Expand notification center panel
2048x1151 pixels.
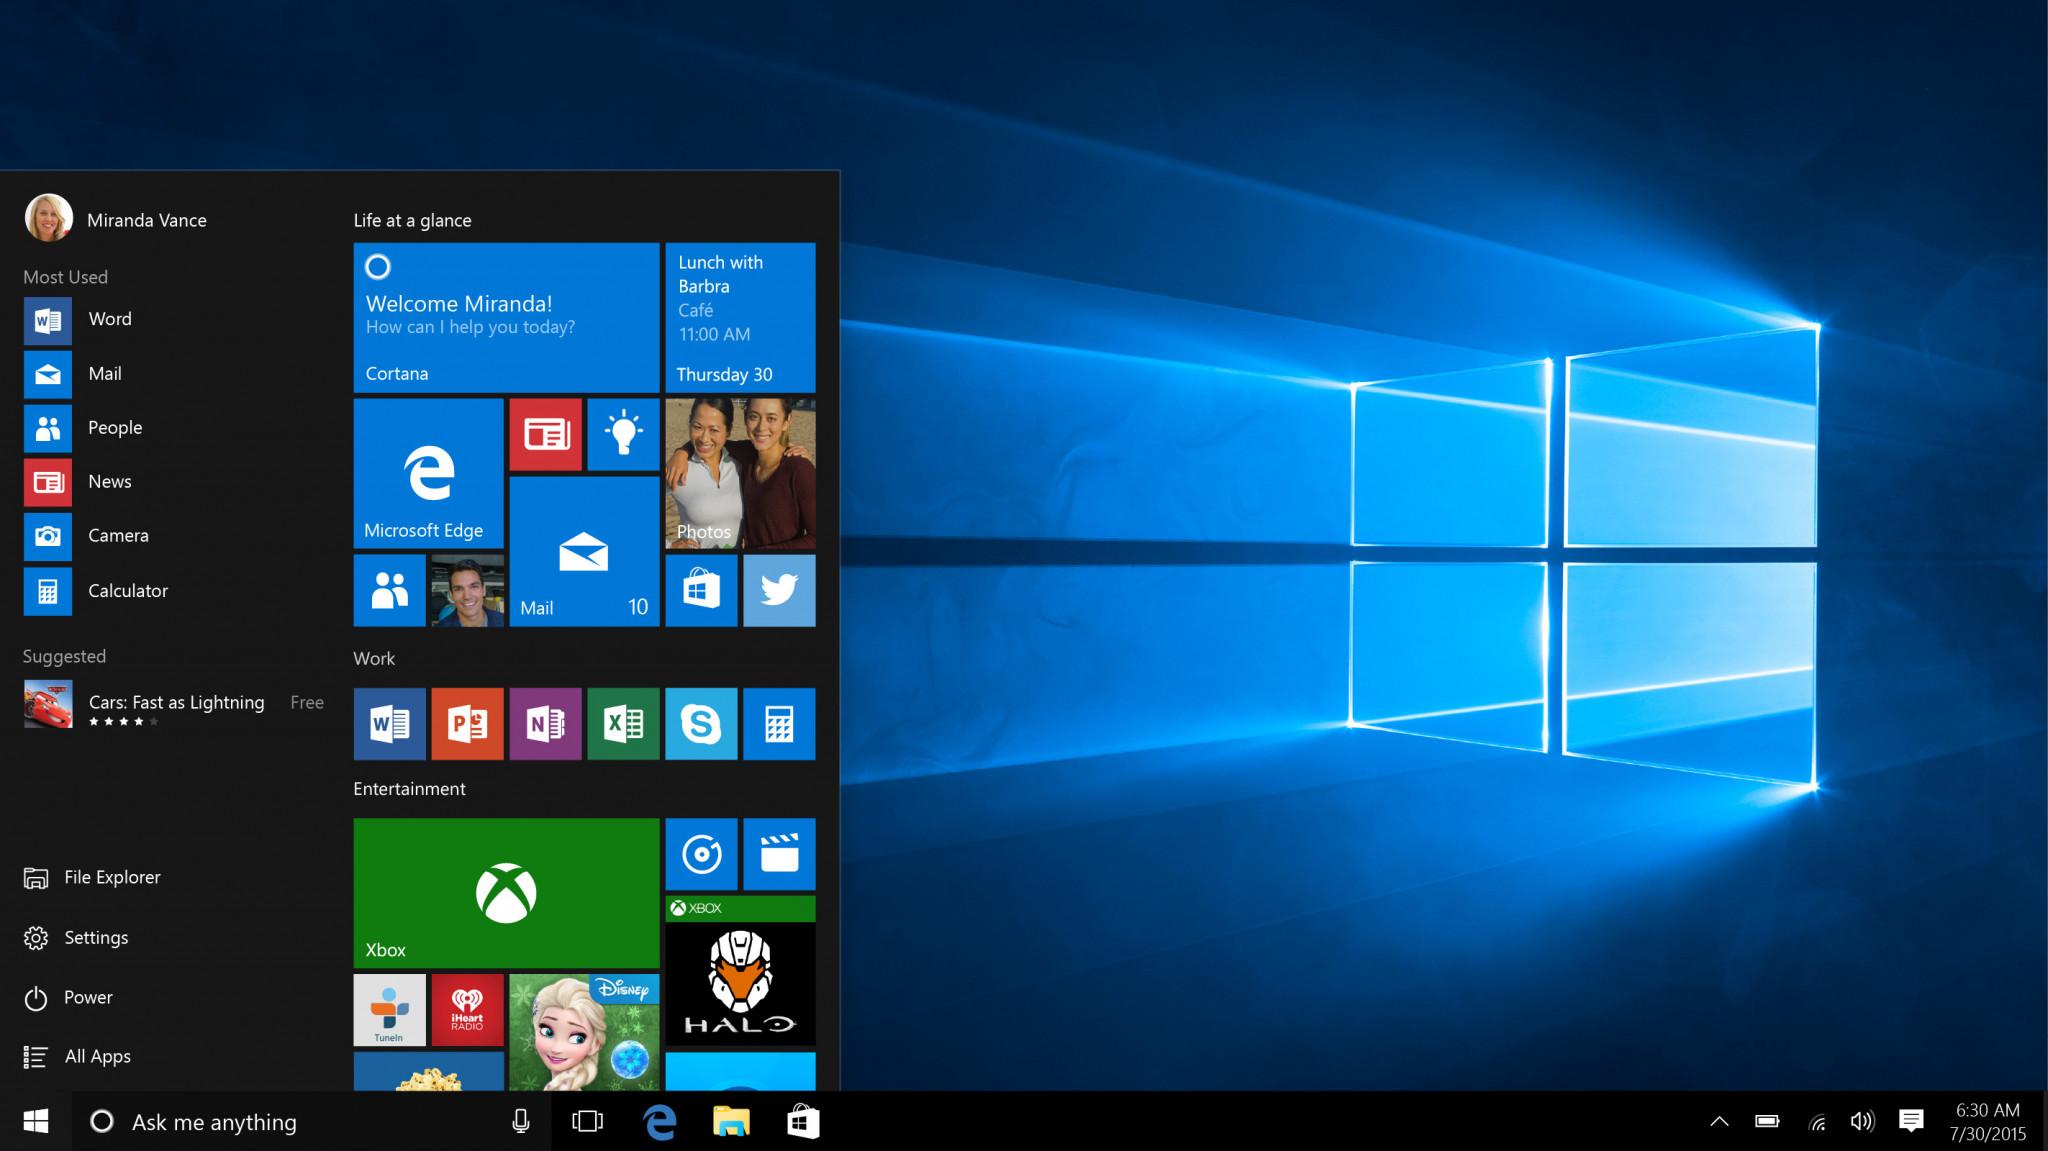1914,1120
